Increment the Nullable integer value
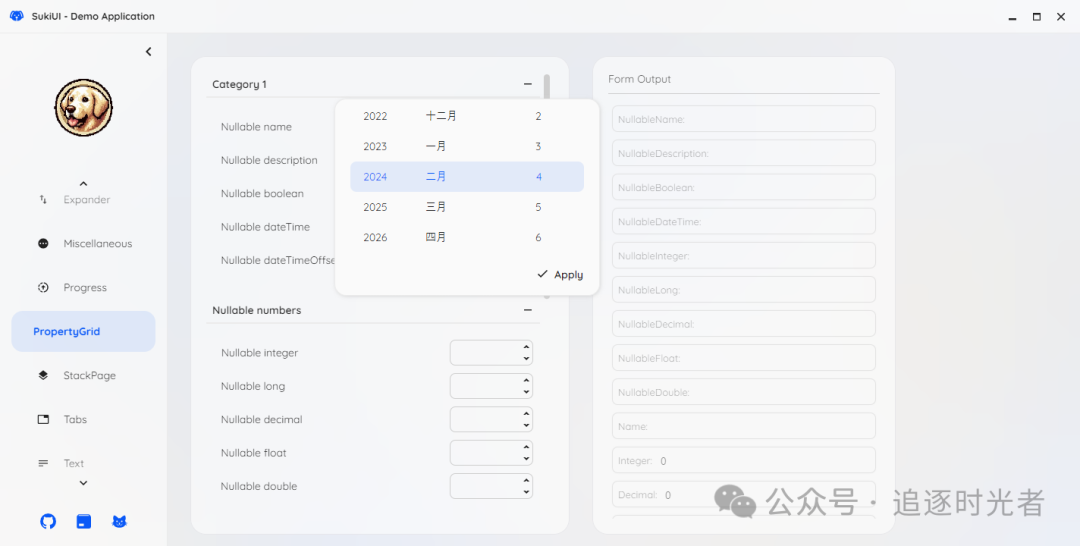 click(526, 347)
